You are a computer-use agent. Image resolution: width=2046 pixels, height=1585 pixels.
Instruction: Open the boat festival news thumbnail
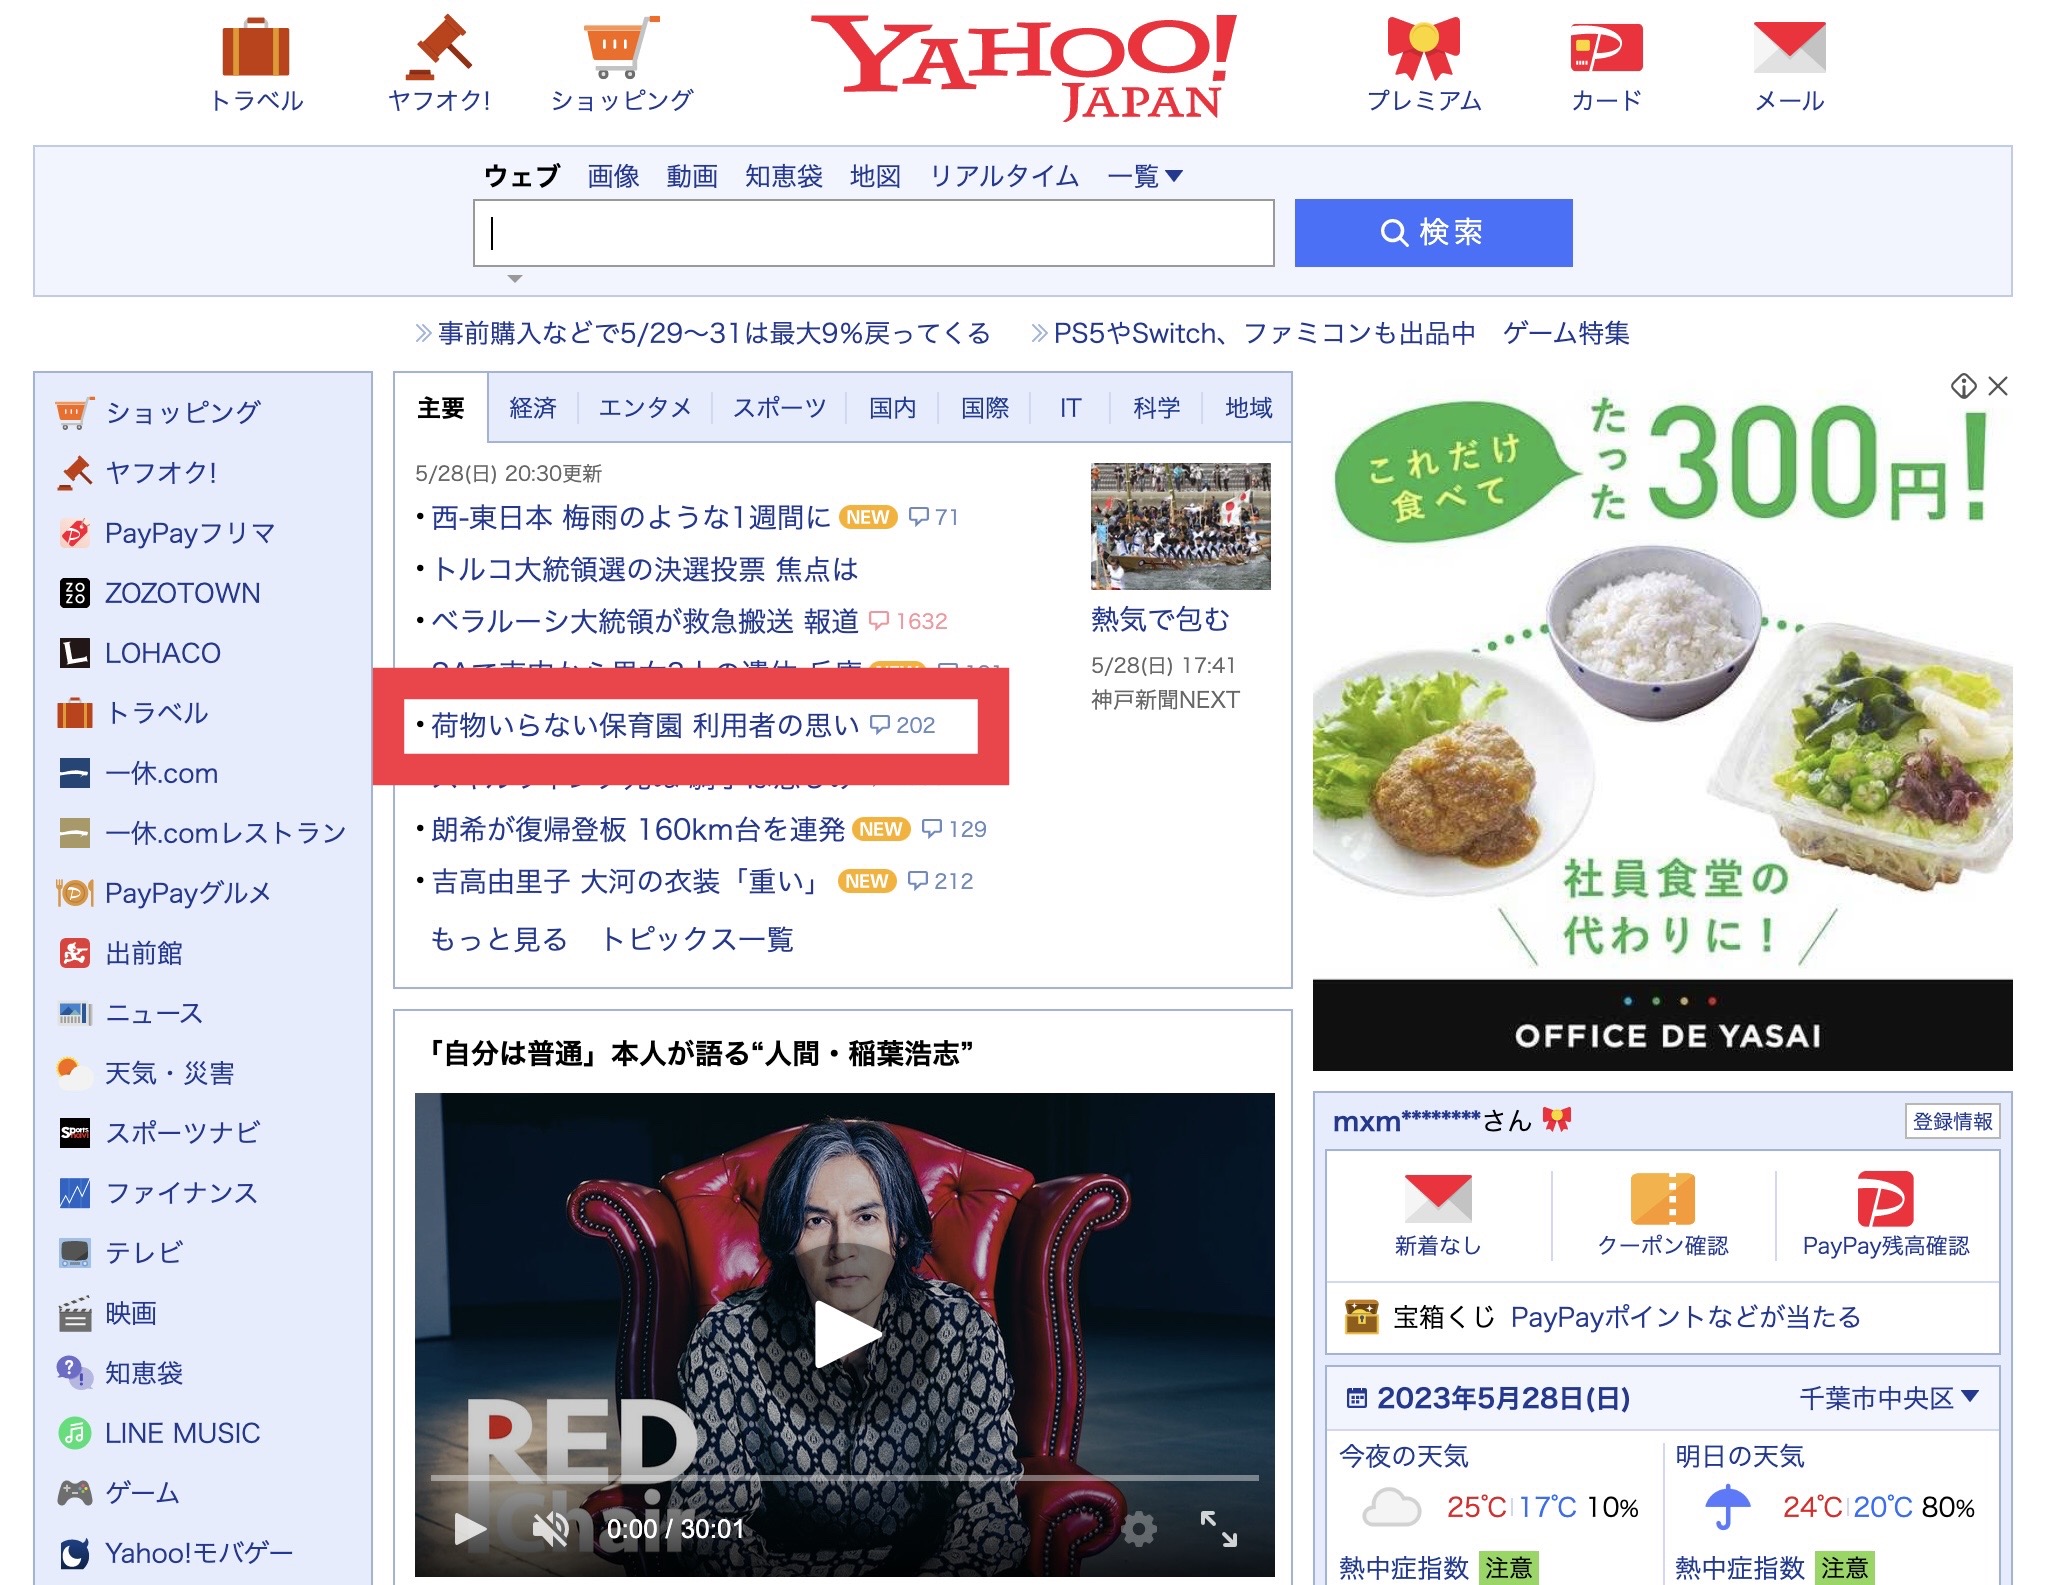(1180, 526)
